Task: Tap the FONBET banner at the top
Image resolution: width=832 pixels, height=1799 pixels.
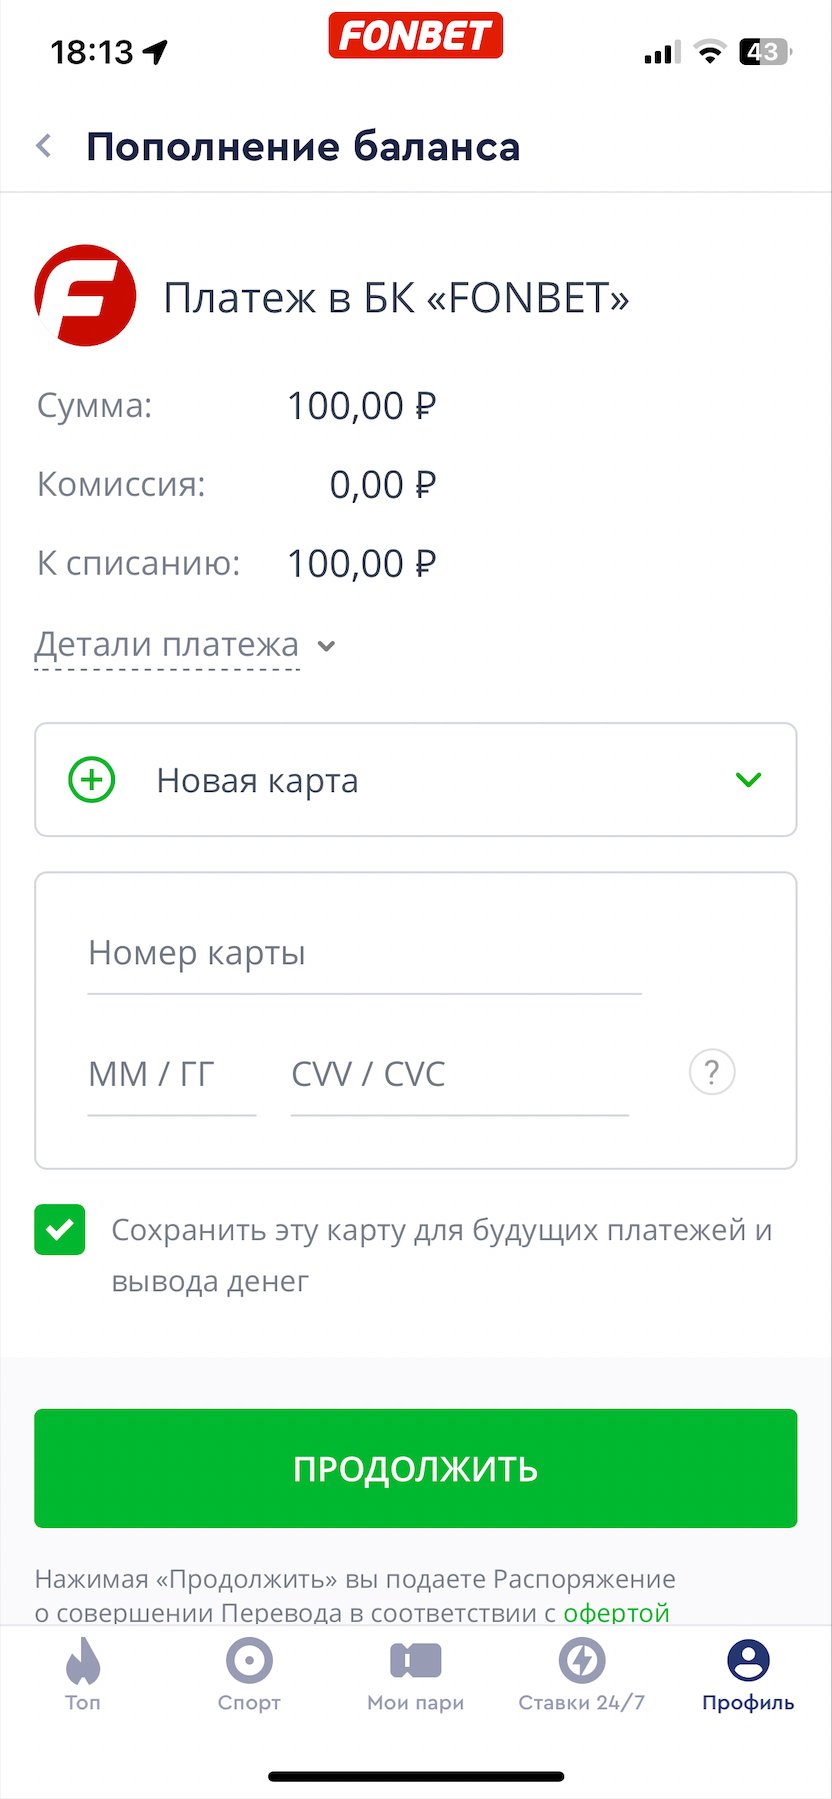Action: [x=415, y=36]
